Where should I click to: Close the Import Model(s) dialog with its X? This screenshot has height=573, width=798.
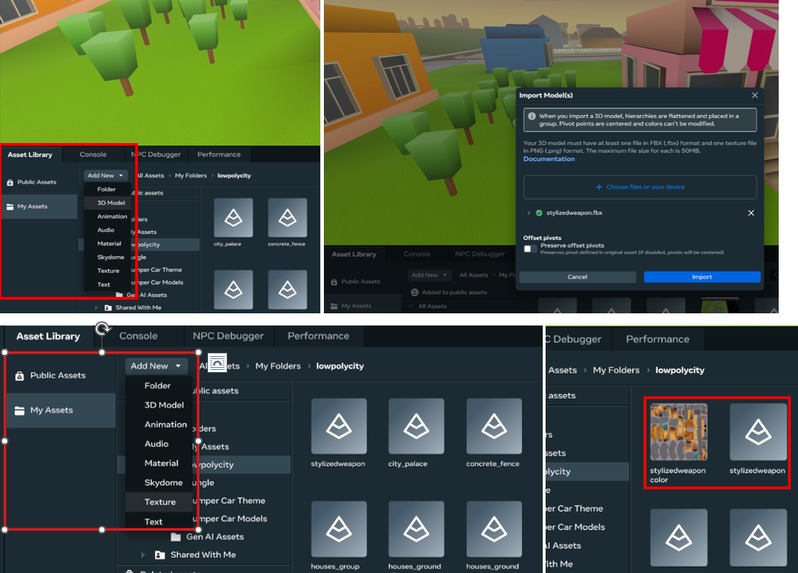point(755,95)
